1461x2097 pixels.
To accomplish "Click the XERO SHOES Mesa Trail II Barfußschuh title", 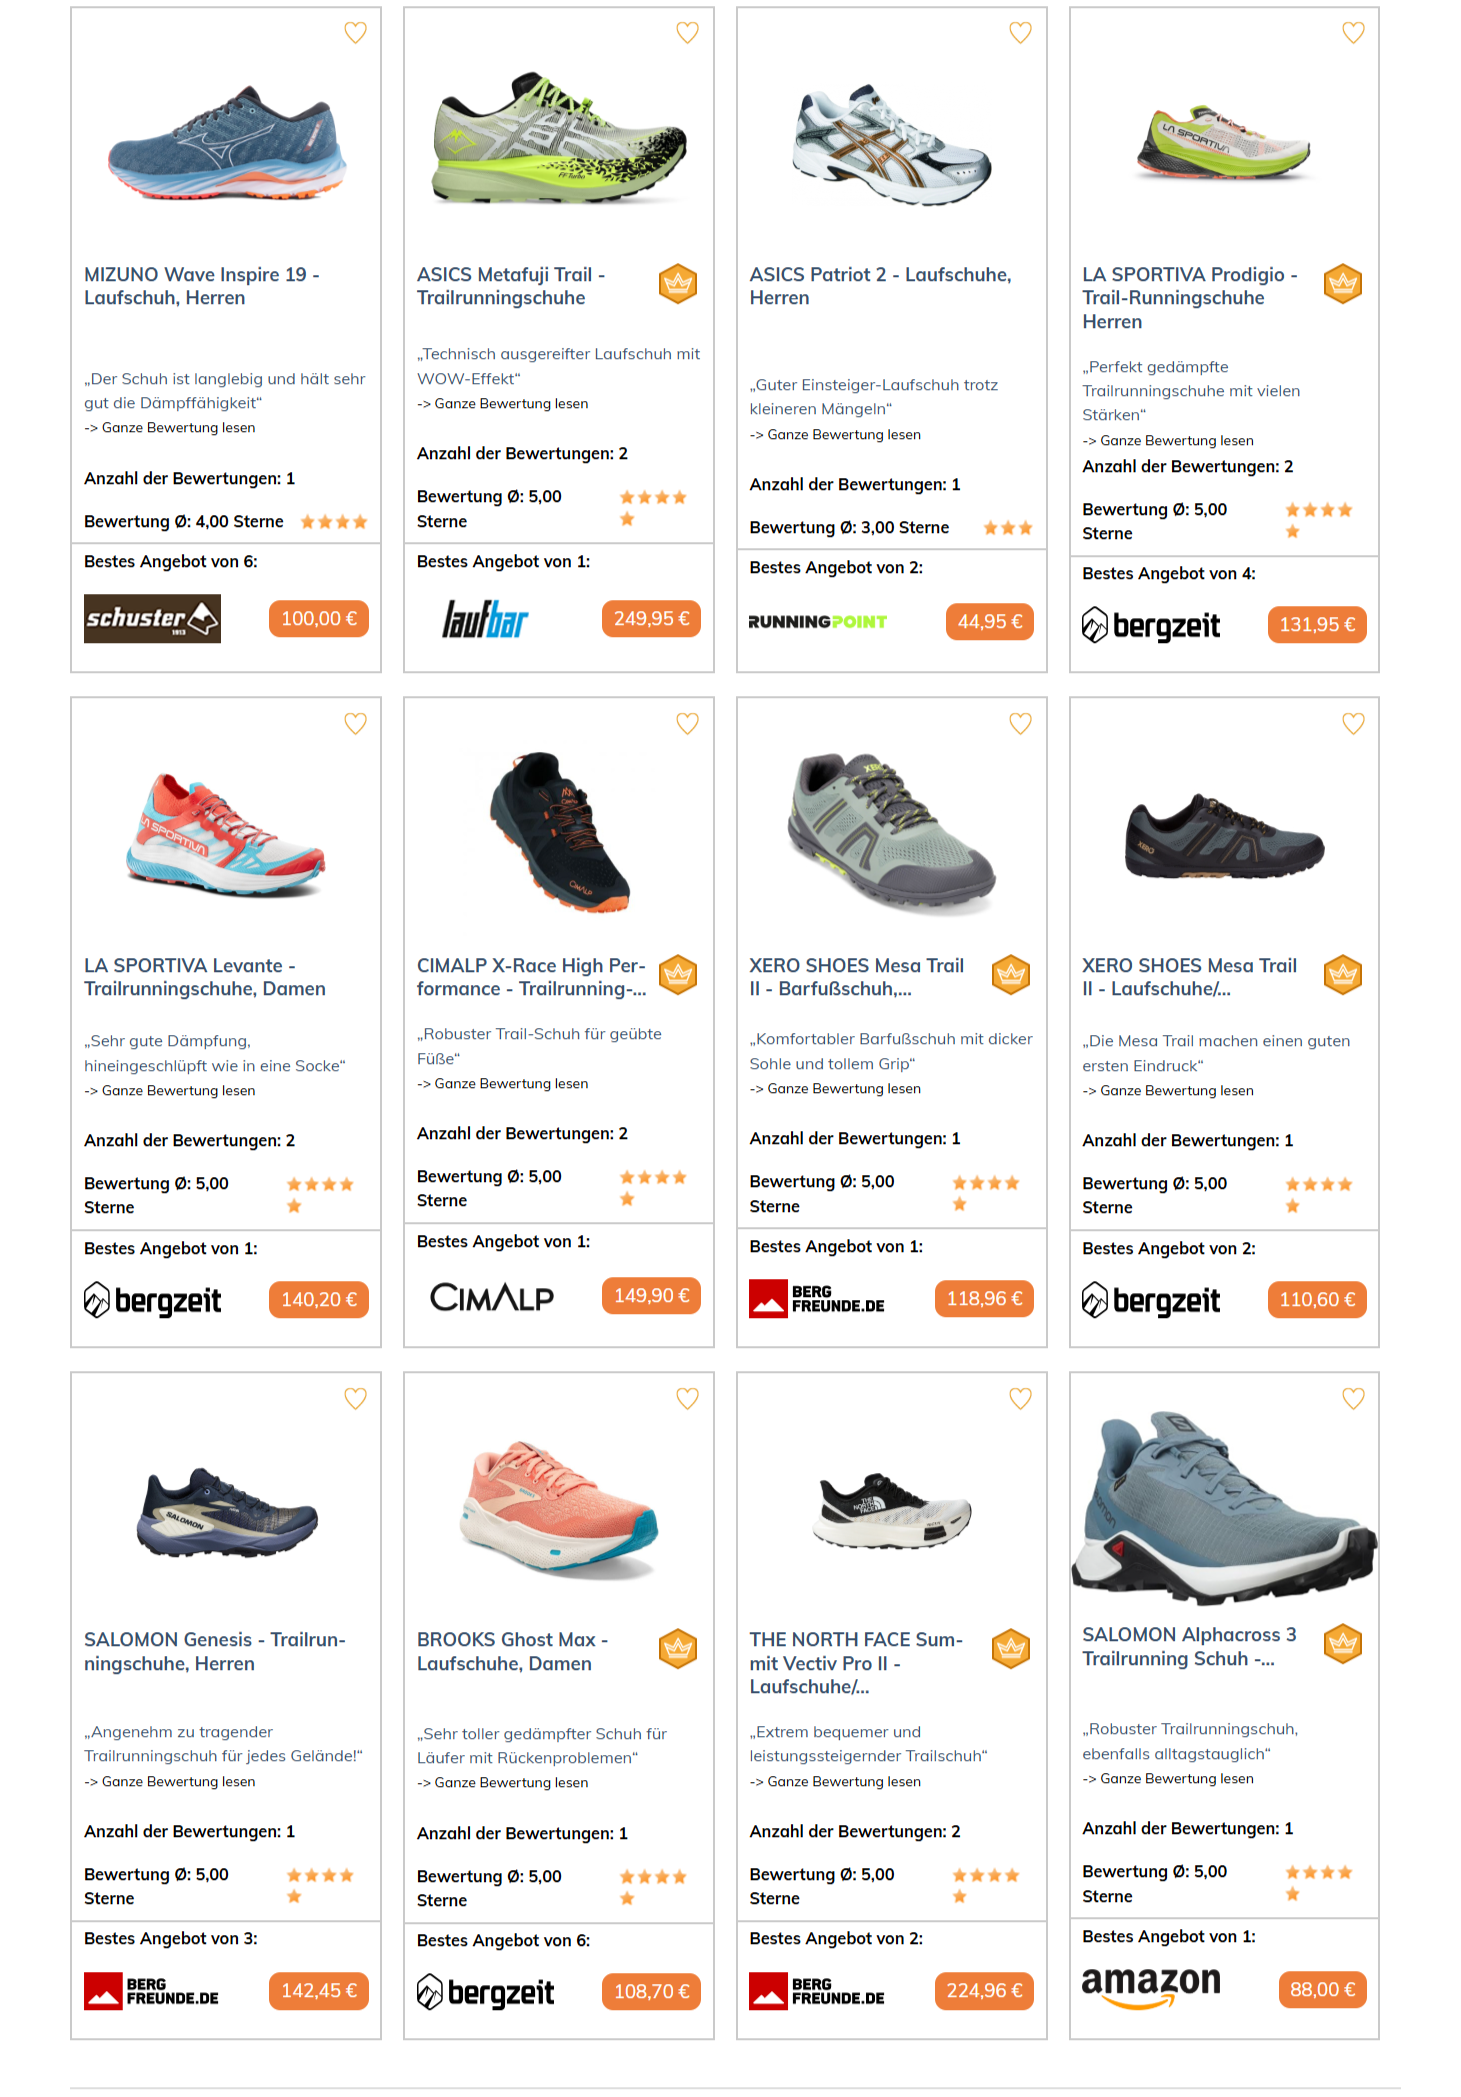I will pyautogui.click(x=857, y=977).
